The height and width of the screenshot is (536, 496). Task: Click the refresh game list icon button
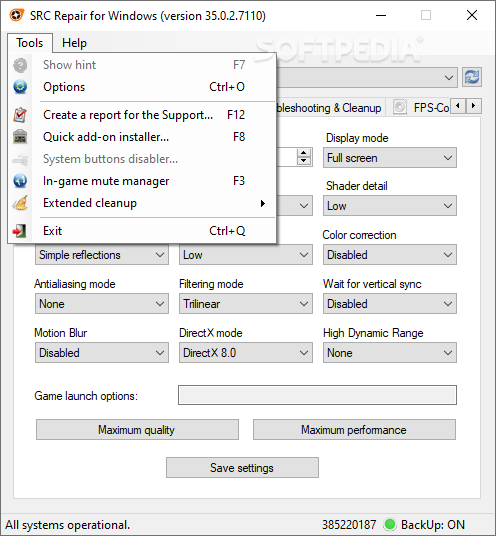point(472,77)
